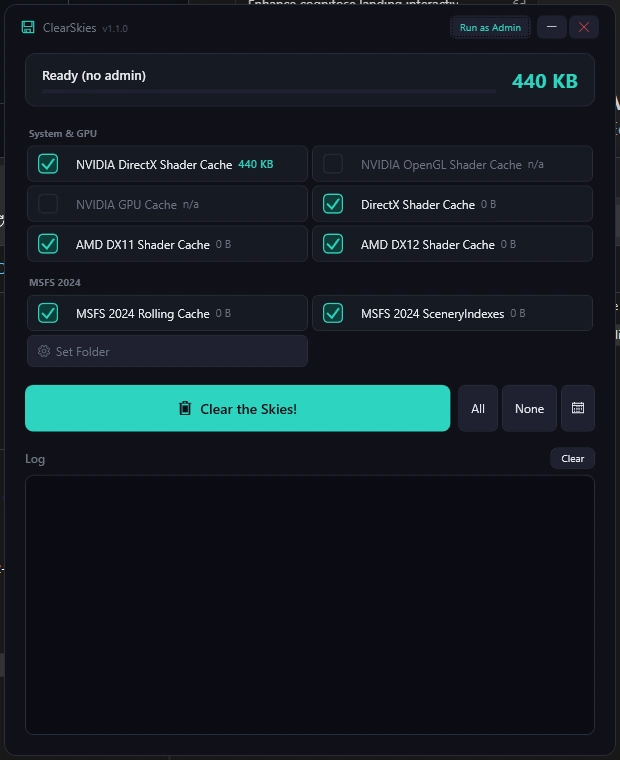Close the ClearSkies window
Image resolution: width=620 pixels, height=760 pixels.
(584, 27)
